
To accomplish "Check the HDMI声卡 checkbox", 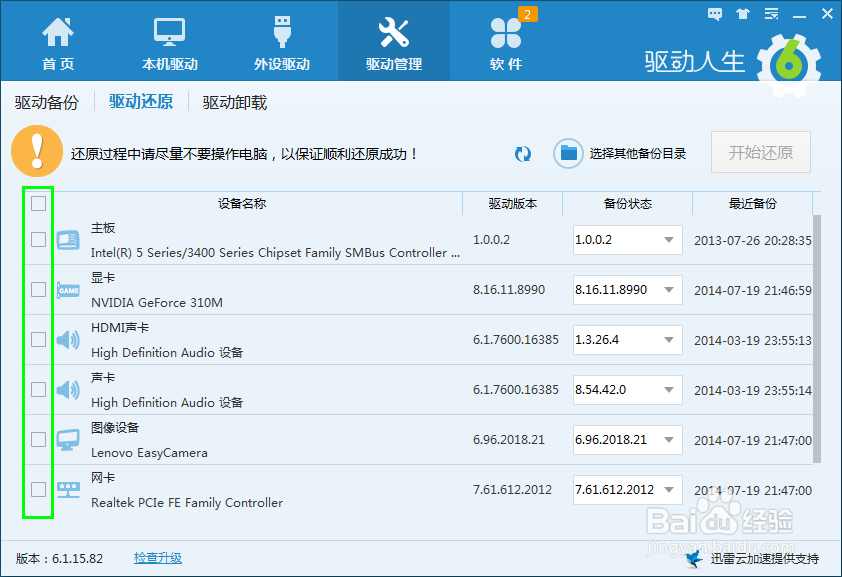I will tap(38, 339).
